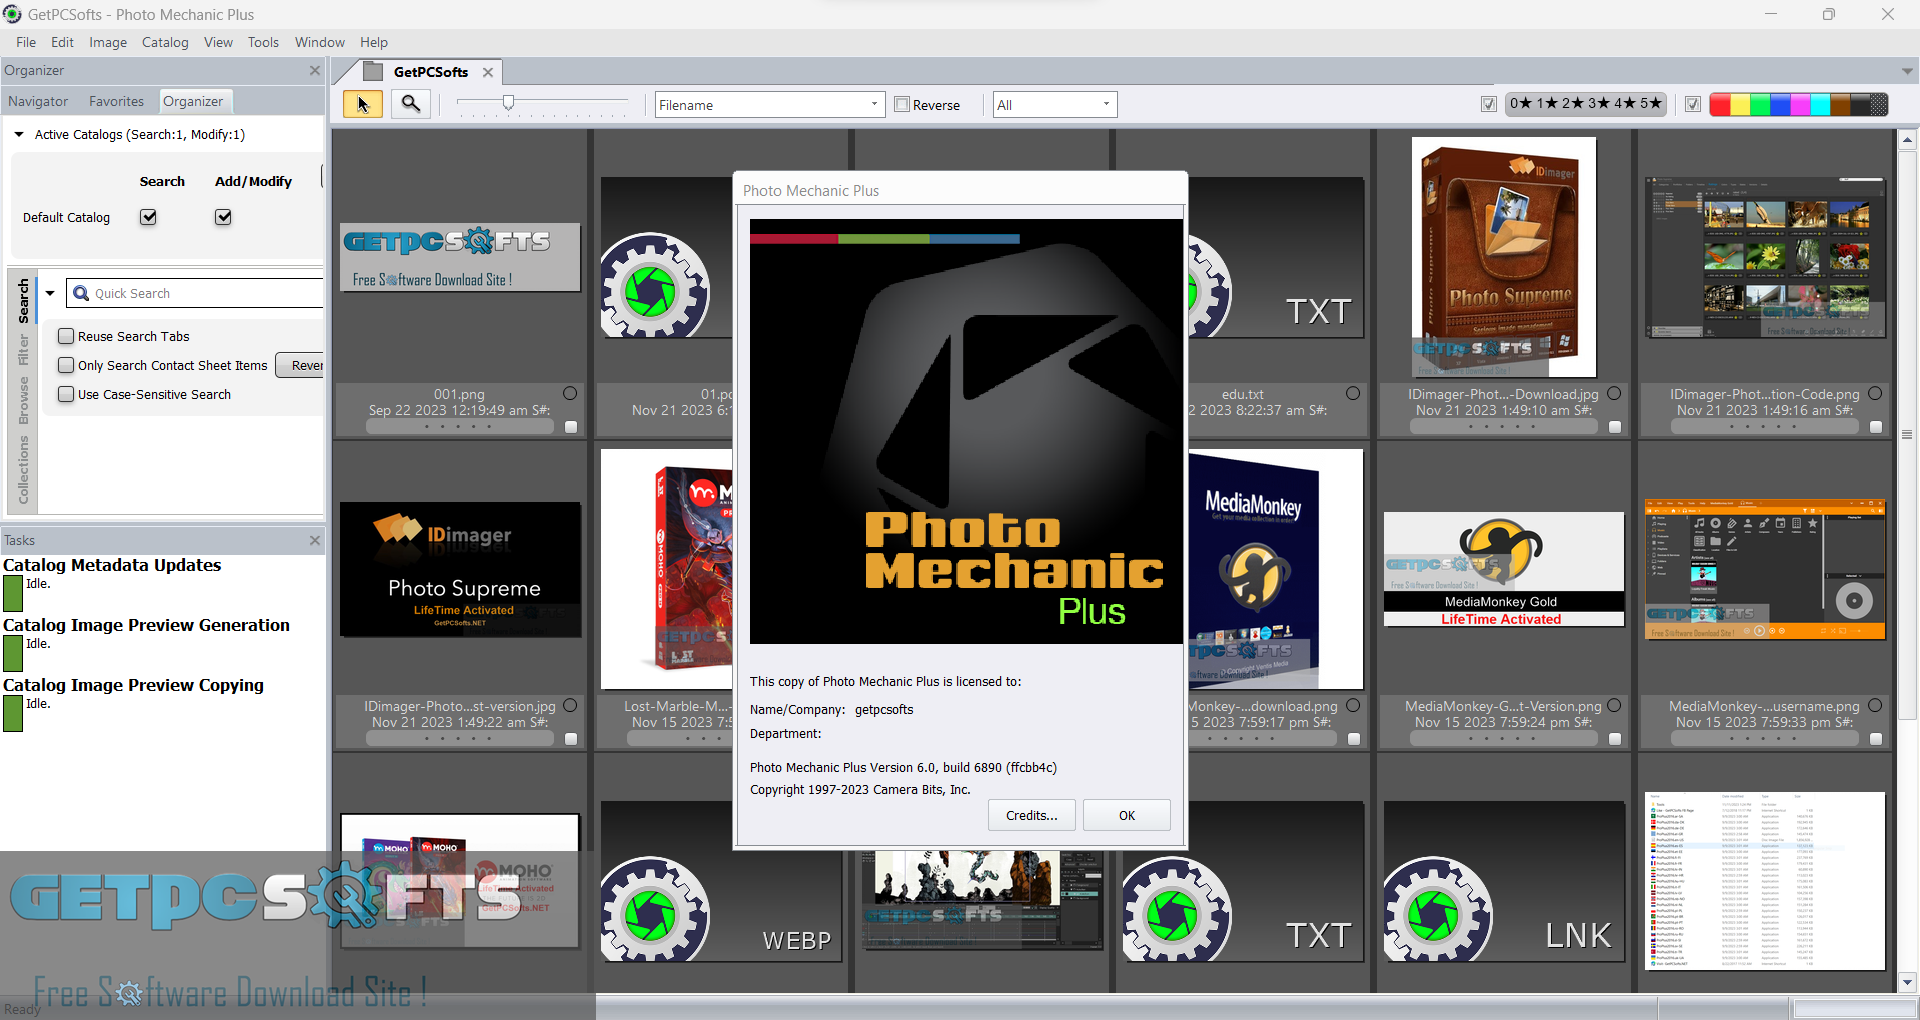This screenshot has width=1920, height=1020.
Task: Click color class square on IDimager-Phot...tion-Code.png
Action: point(1876,427)
